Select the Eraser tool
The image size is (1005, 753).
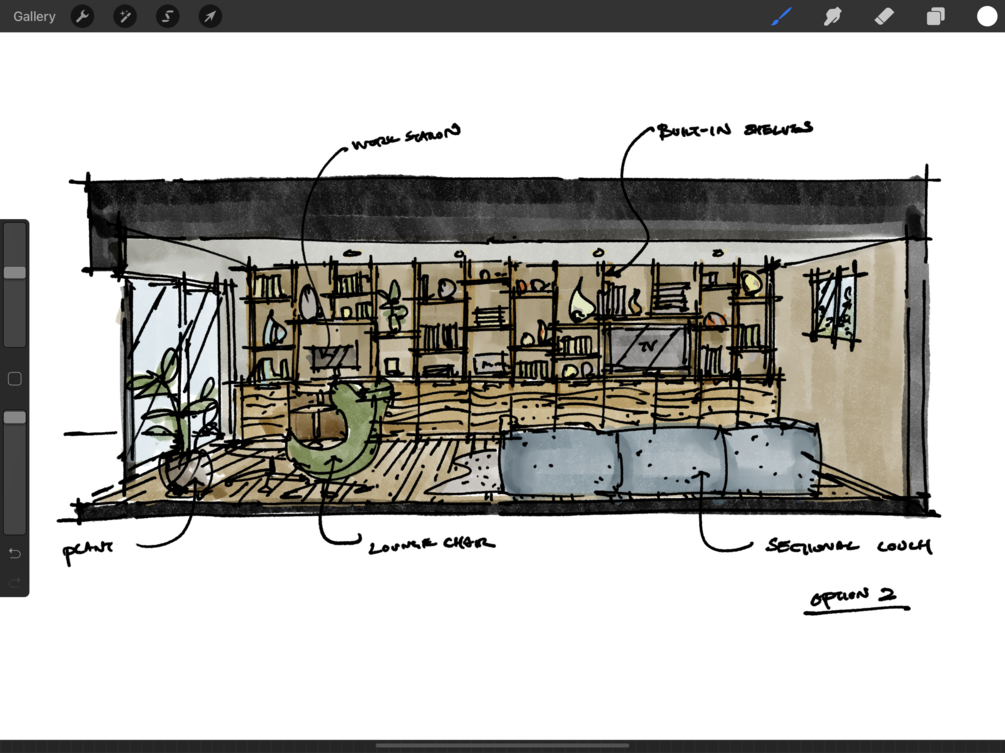point(884,17)
